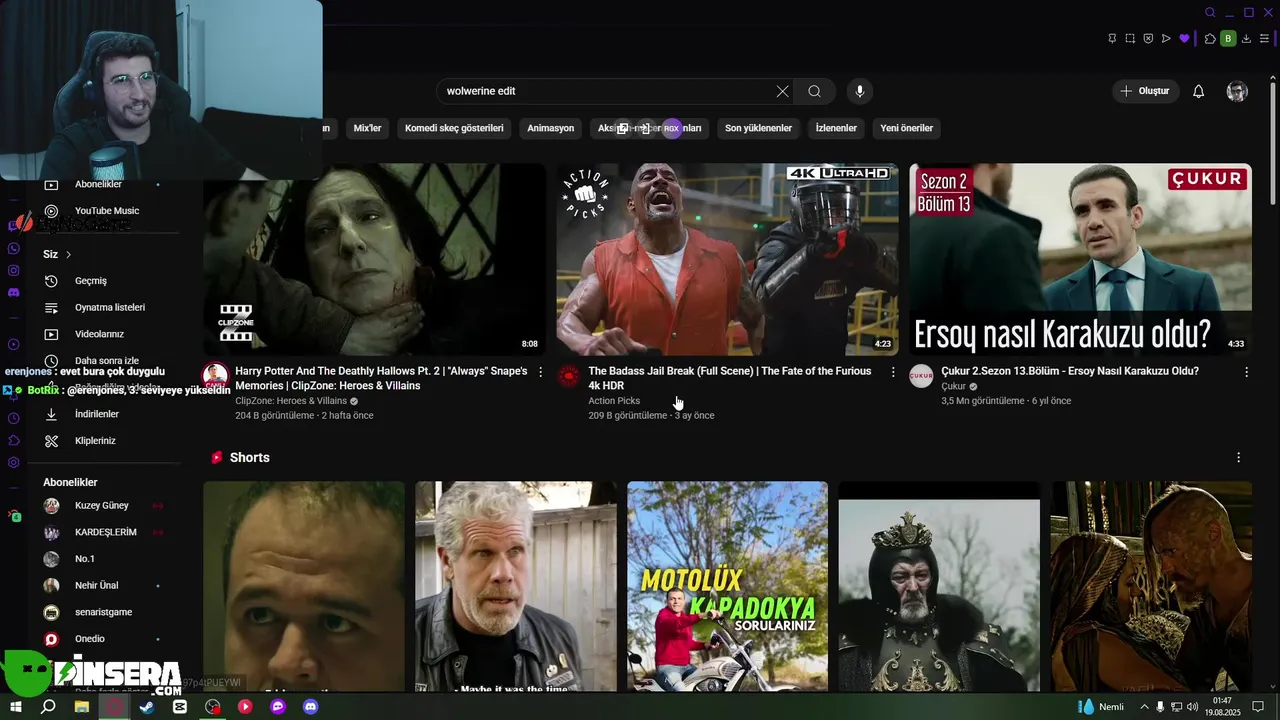Image resolution: width=1280 pixels, height=720 pixels.
Task: Open the No.1 subscription
Action: pos(85,559)
